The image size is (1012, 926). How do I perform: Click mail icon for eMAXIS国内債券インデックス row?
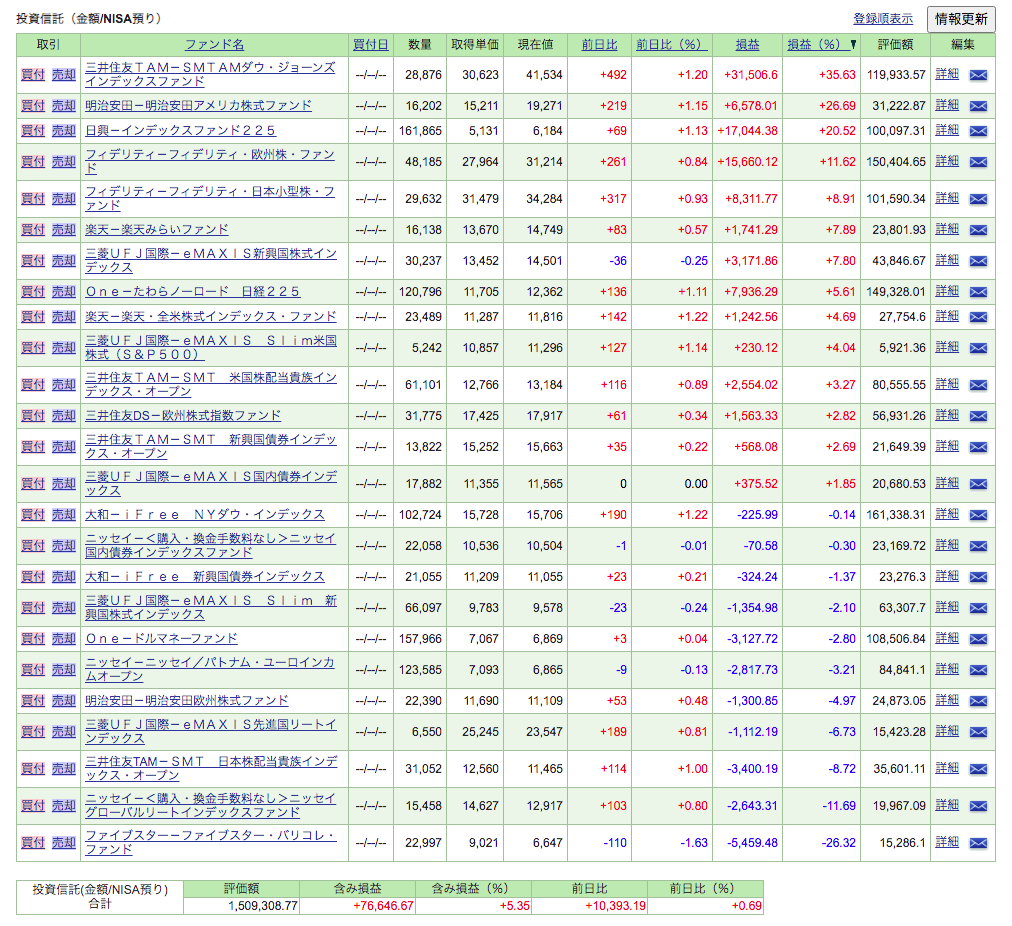[x=978, y=484]
